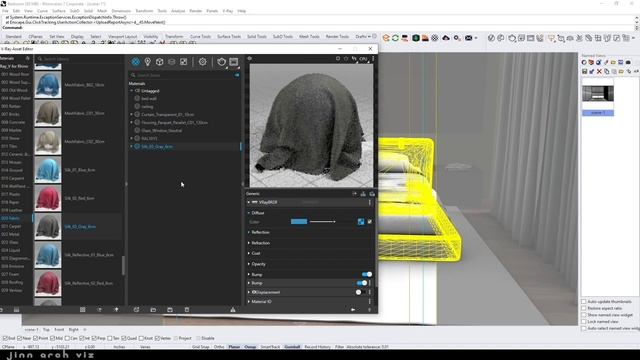
Task: Click the orange V-Ray icon in Rhino toolbar
Action: 386,38
